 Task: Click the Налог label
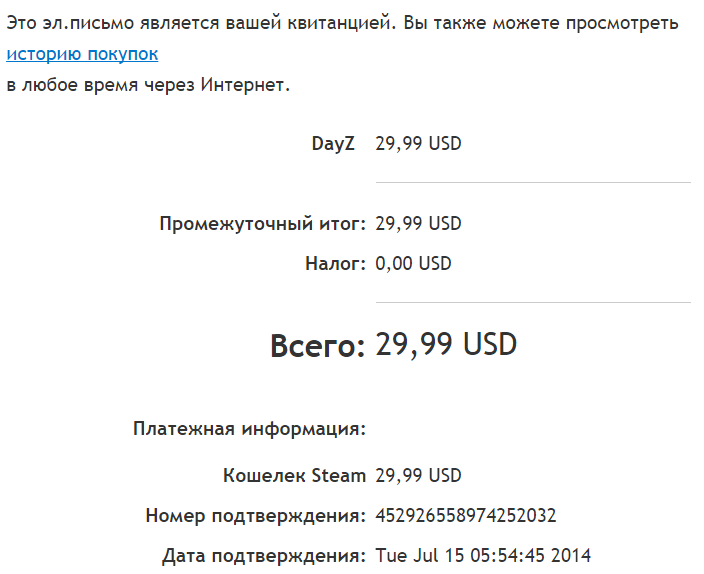[x=336, y=264]
